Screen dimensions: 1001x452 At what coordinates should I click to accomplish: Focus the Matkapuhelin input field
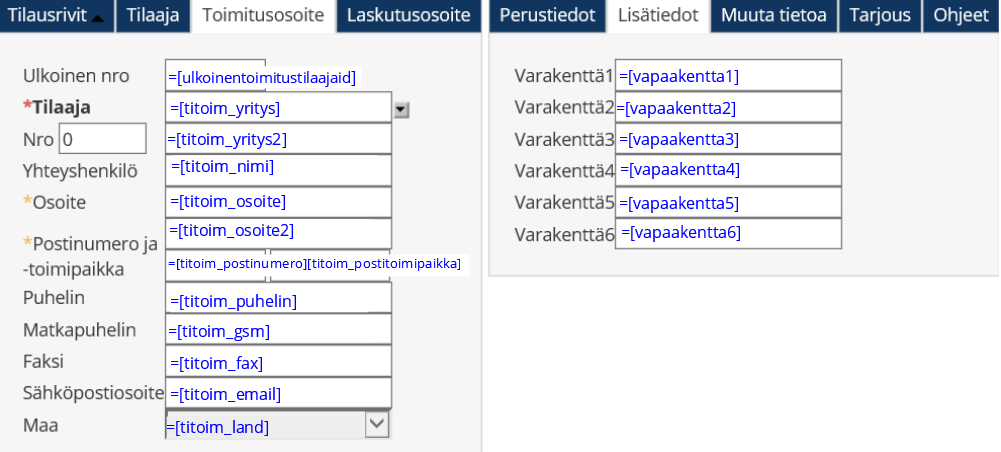tap(278, 330)
